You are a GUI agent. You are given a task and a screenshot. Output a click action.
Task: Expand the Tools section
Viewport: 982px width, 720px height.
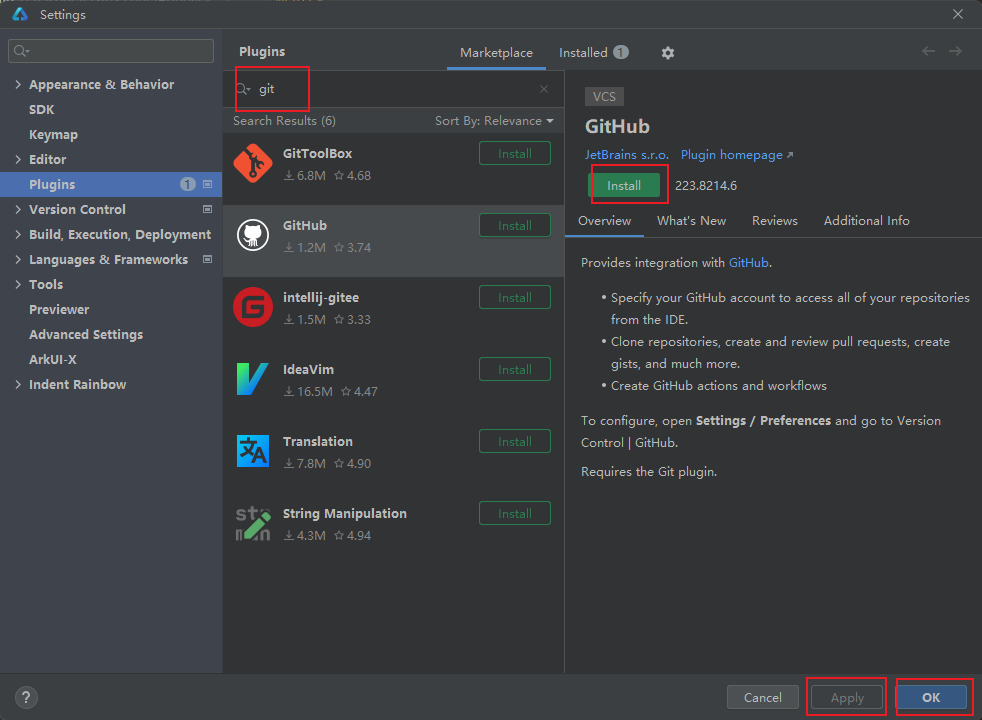click(x=18, y=284)
